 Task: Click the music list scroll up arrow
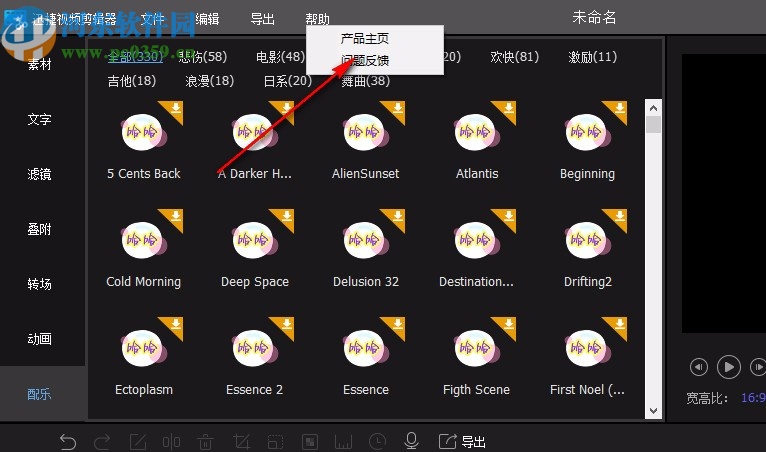(653, 108)
